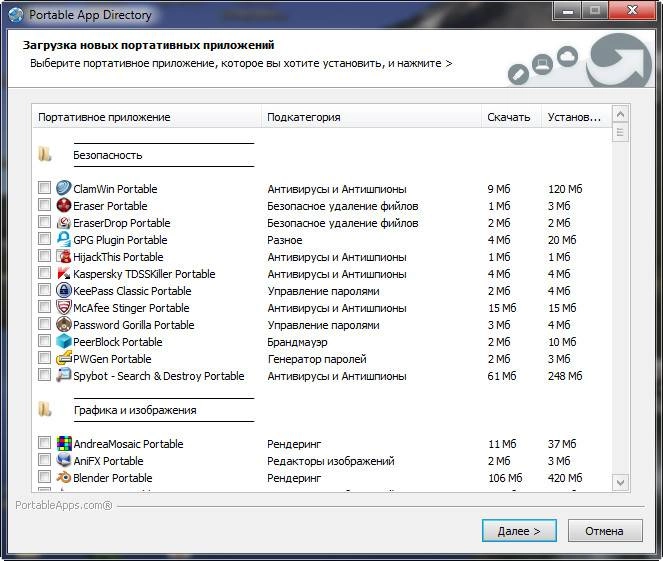Enable the AniFX Portable checkbox
Image resolution: width=663 pixels, height=561 pixels.
[44, 460]
